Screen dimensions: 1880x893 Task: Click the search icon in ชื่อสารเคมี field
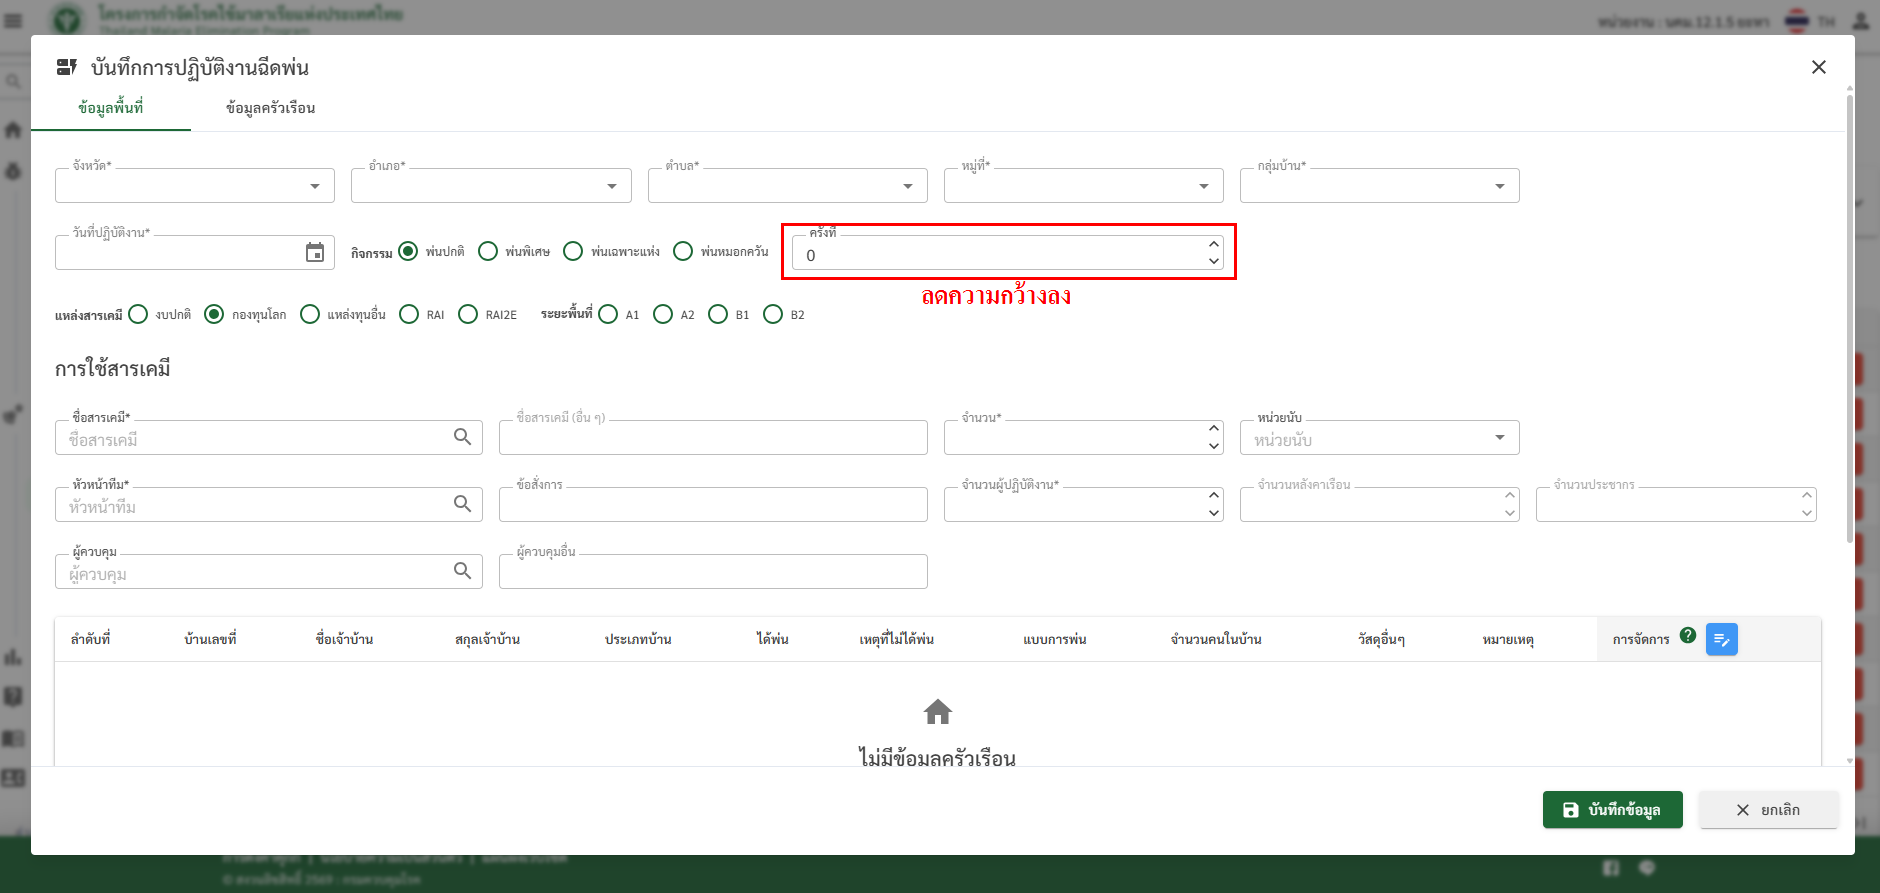coord(462,437)
